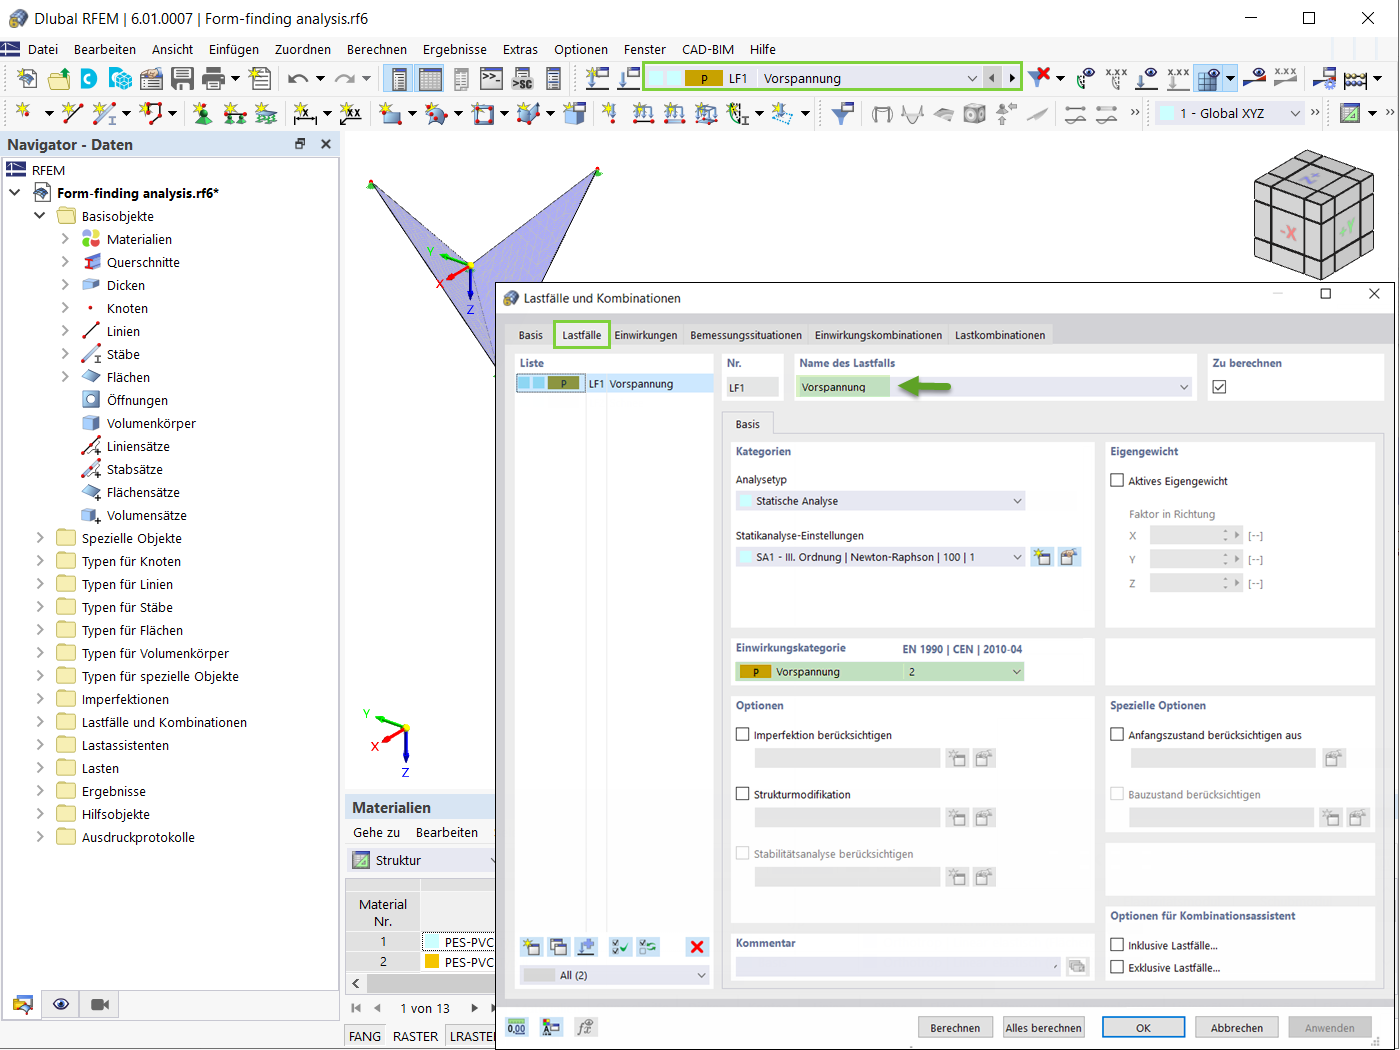Switch to the Einwirkungen tab

click(646, 335)
